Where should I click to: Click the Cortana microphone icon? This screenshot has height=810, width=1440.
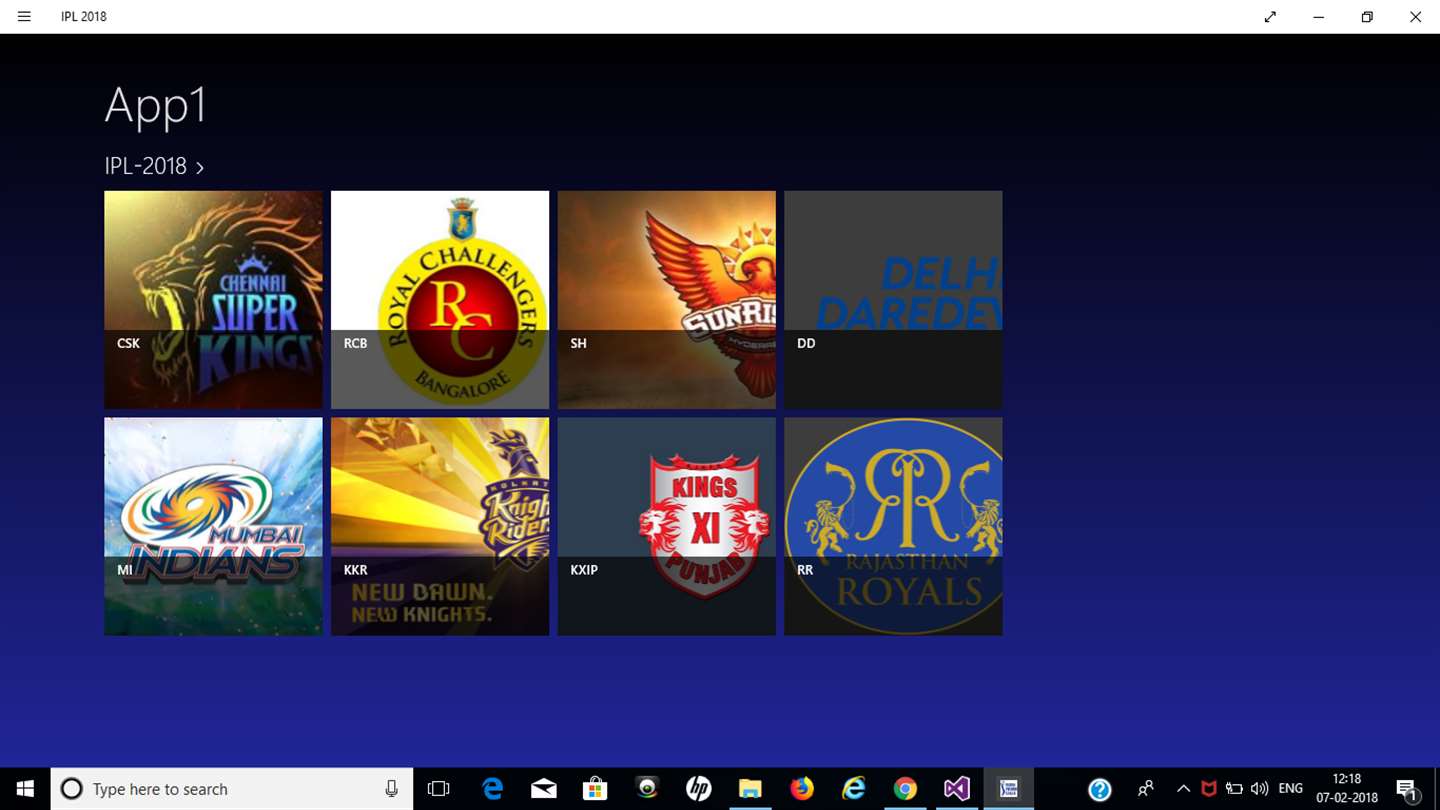[x=391, y=789]
